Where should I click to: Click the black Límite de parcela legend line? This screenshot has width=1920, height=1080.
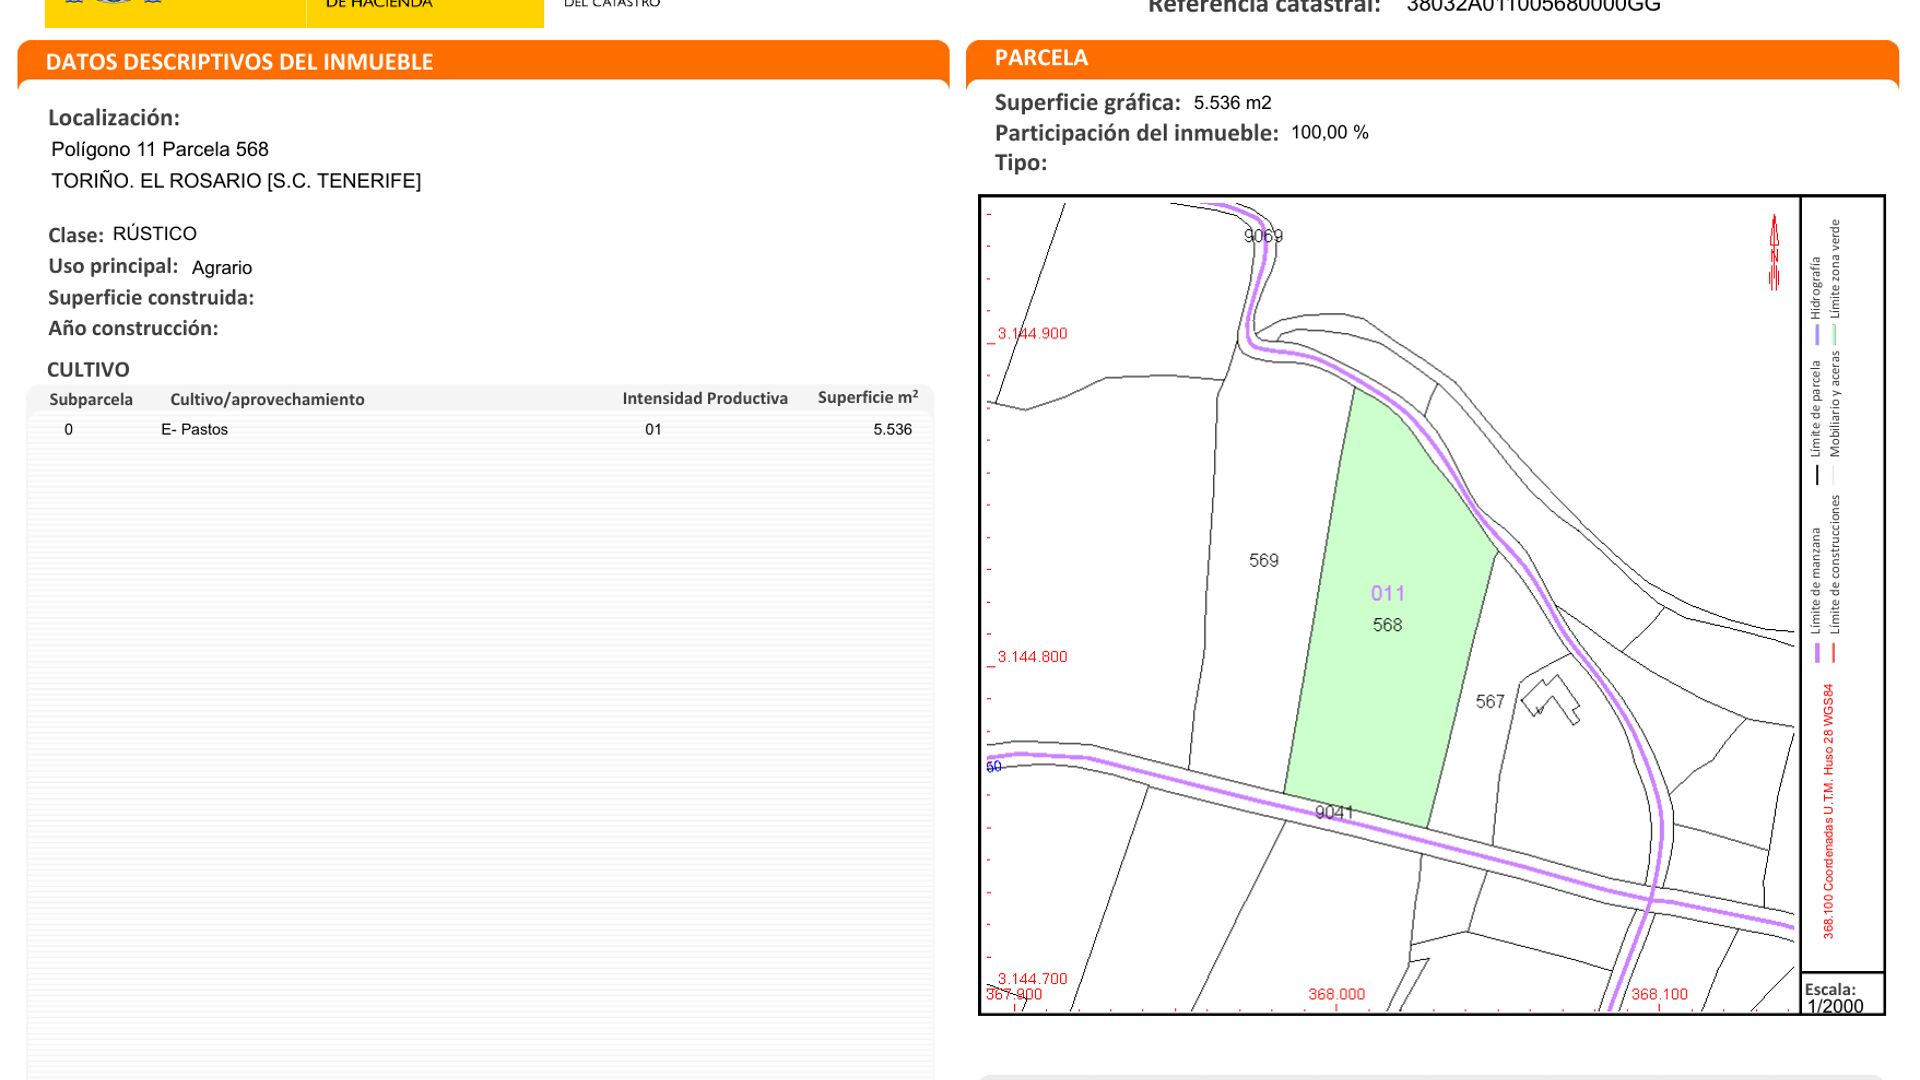(1817, 475)
